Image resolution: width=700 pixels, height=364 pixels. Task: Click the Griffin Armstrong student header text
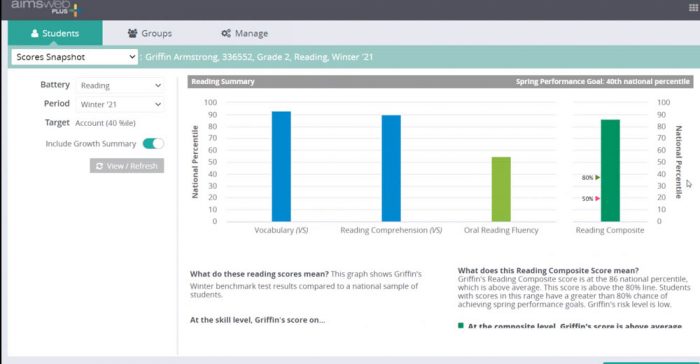tap(259, 57)
